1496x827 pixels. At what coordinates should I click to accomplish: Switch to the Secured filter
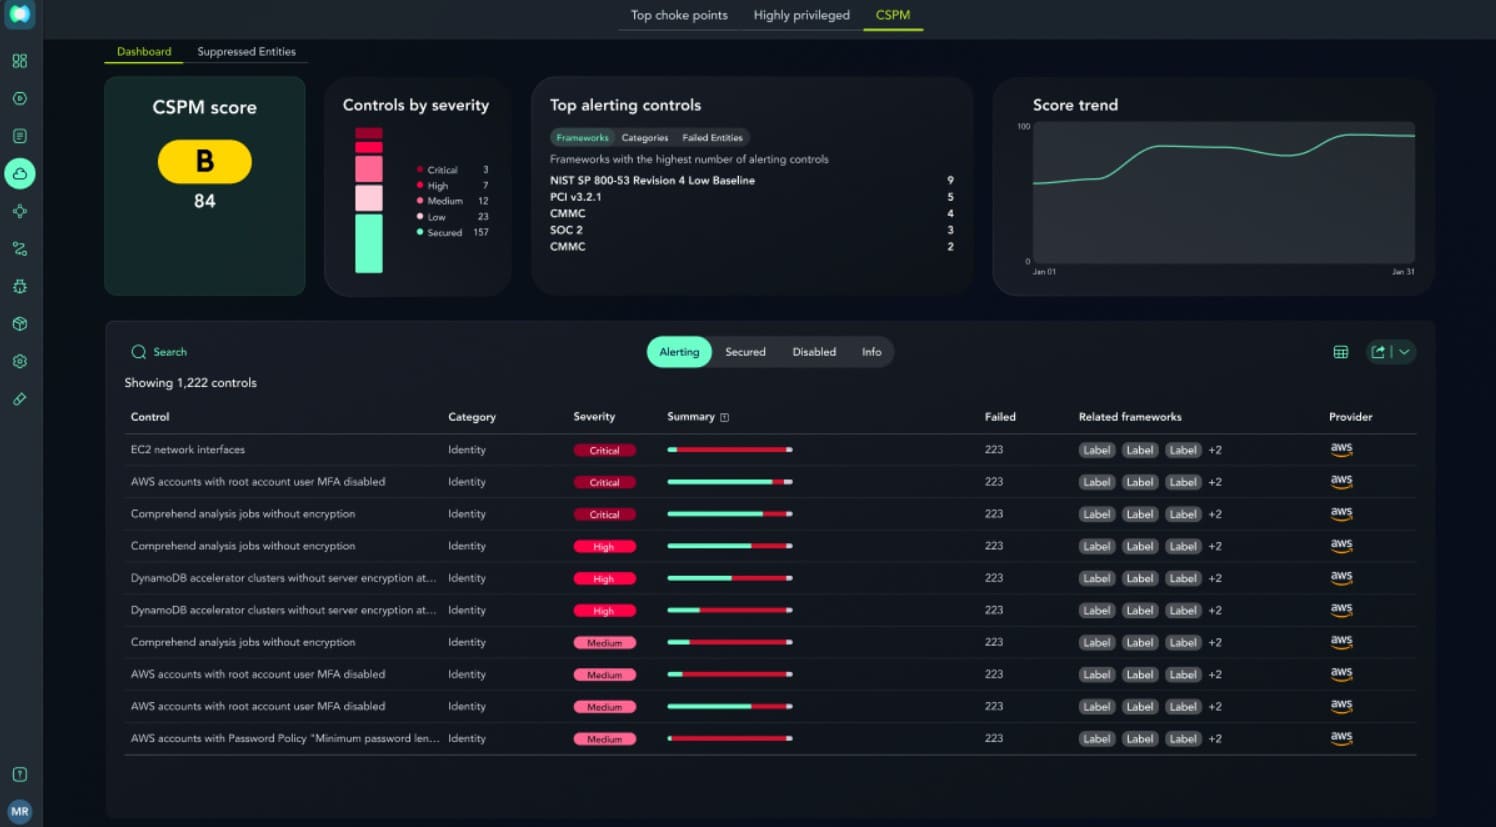coord(745,352)
